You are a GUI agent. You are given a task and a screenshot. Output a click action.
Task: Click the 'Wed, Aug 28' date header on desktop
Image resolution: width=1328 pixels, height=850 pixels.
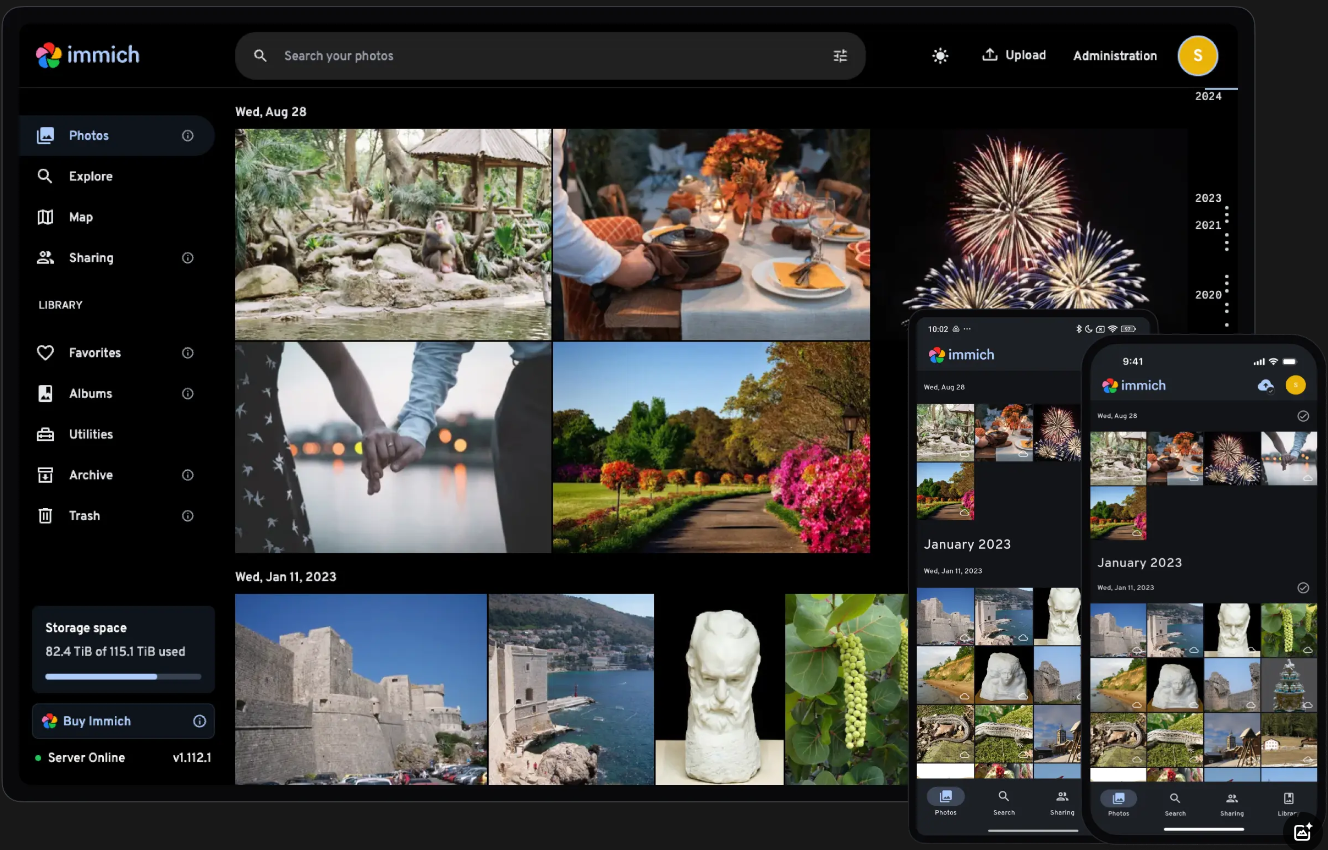point(271,112)
